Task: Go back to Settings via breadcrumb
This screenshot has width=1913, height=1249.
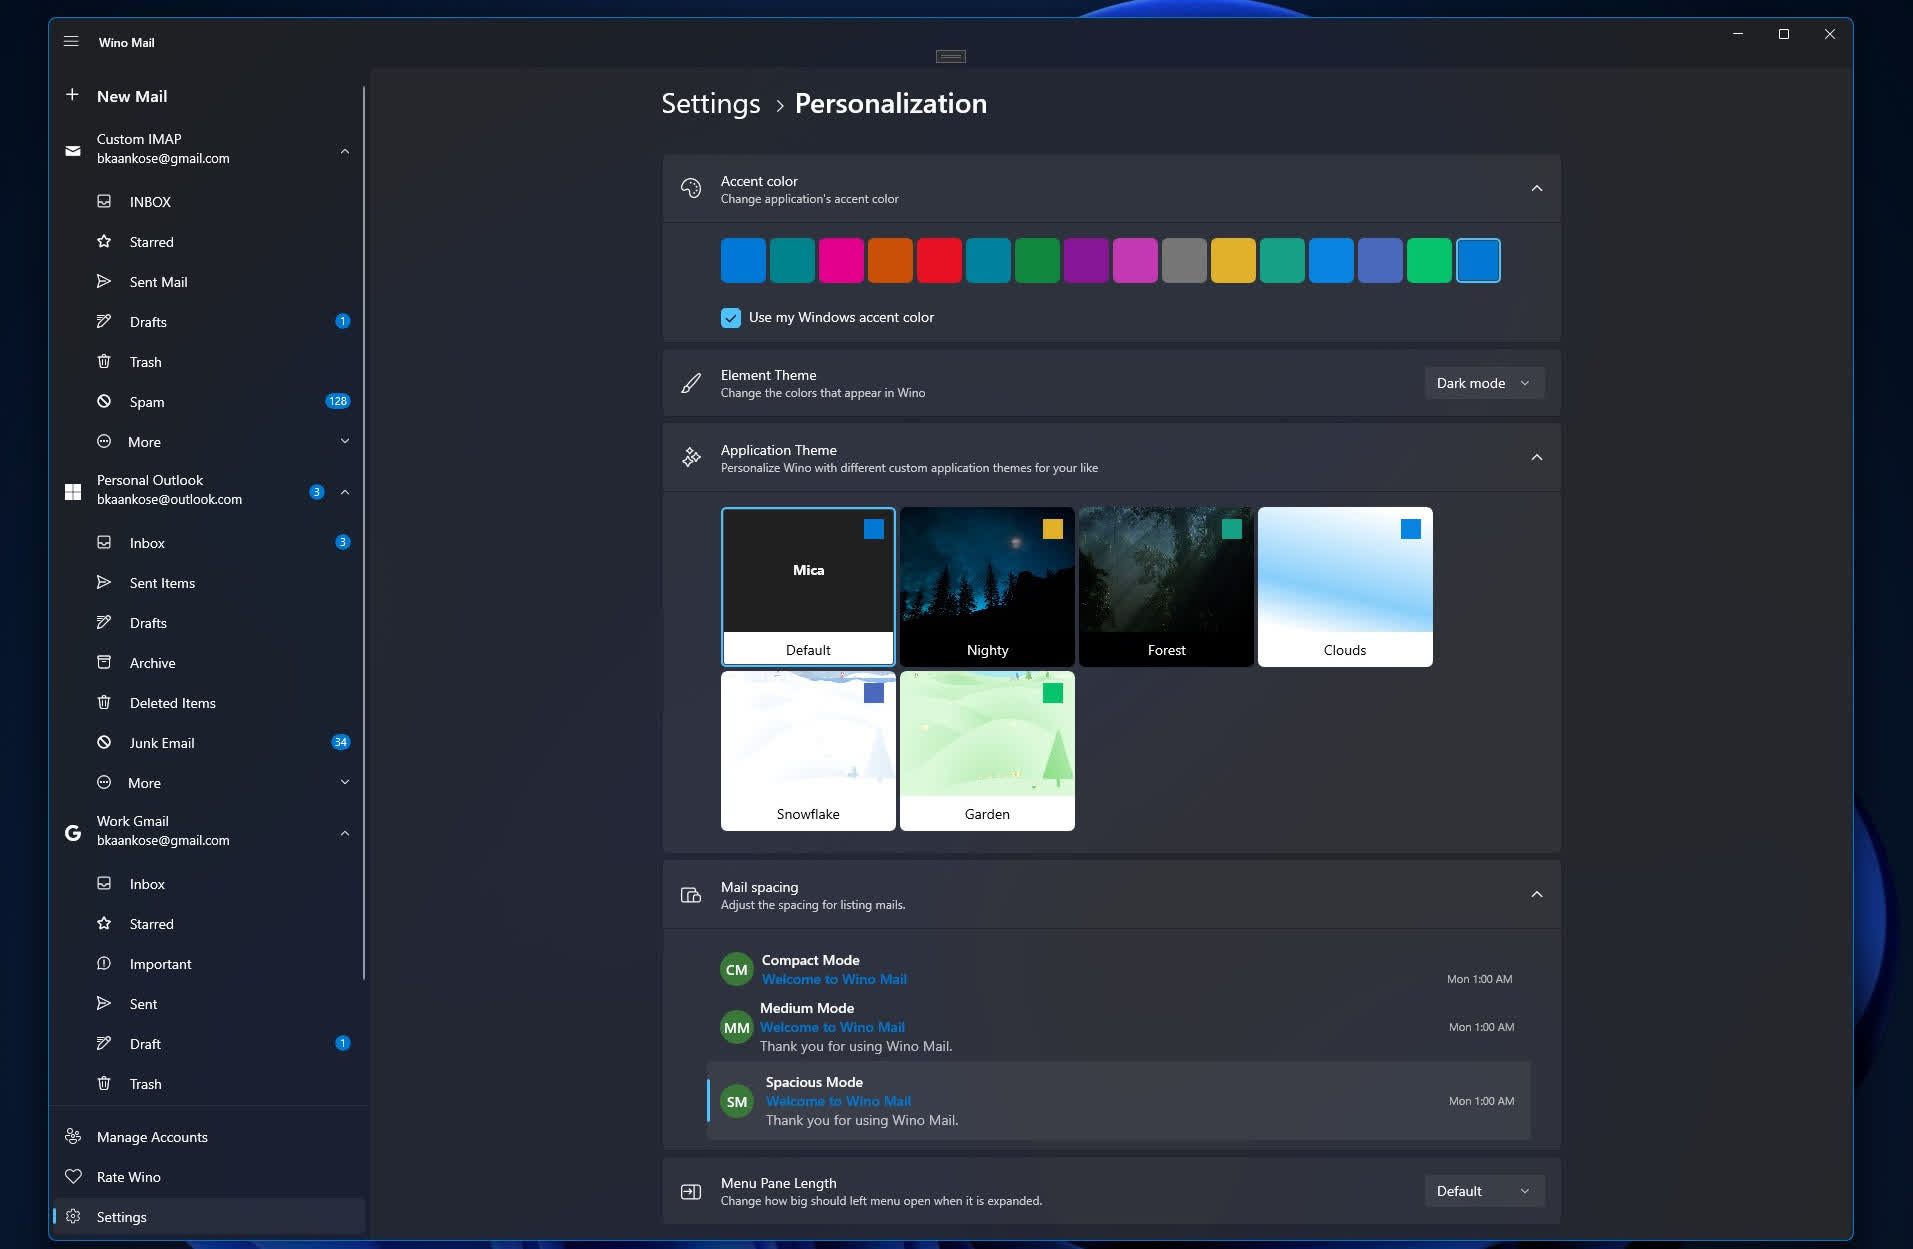Action: (710, 104)
